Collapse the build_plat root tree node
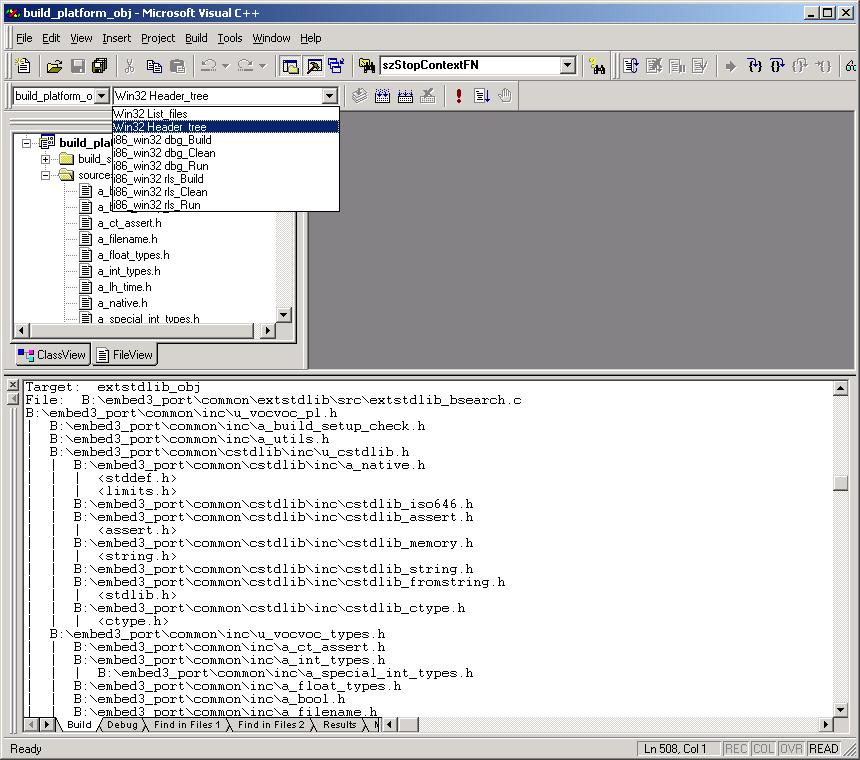 (x=26, y=143)
